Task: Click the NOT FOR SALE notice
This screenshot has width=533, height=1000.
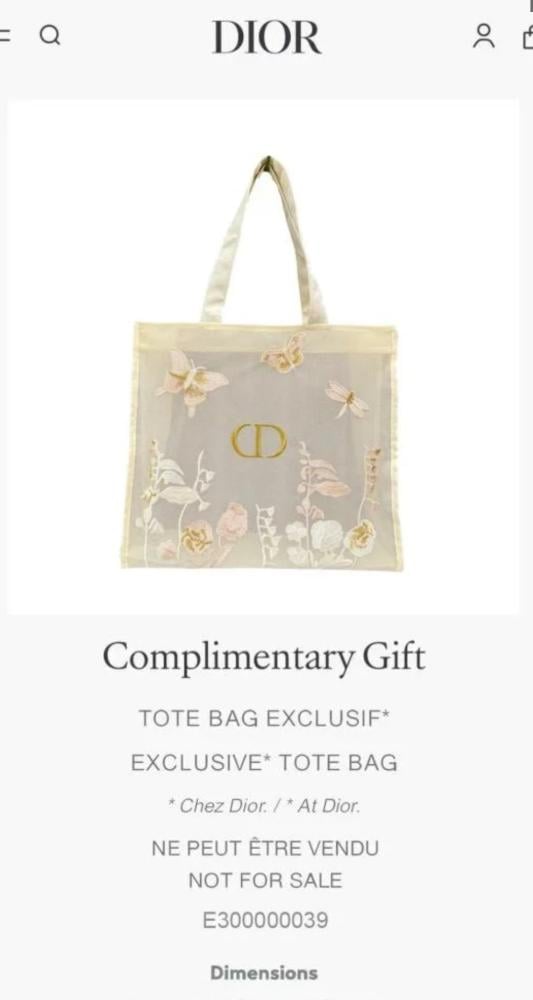Action: [265, 881]
